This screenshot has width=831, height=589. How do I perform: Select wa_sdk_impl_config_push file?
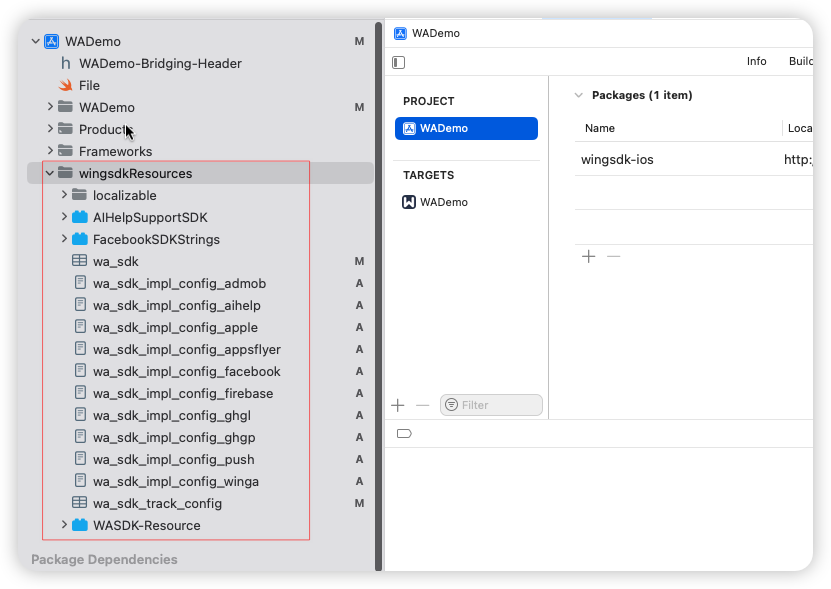point(173,459)
